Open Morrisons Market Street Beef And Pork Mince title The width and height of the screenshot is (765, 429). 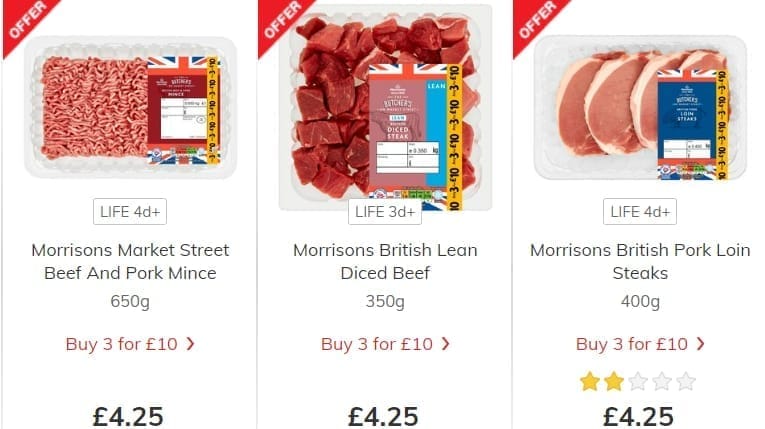[130, 262]
